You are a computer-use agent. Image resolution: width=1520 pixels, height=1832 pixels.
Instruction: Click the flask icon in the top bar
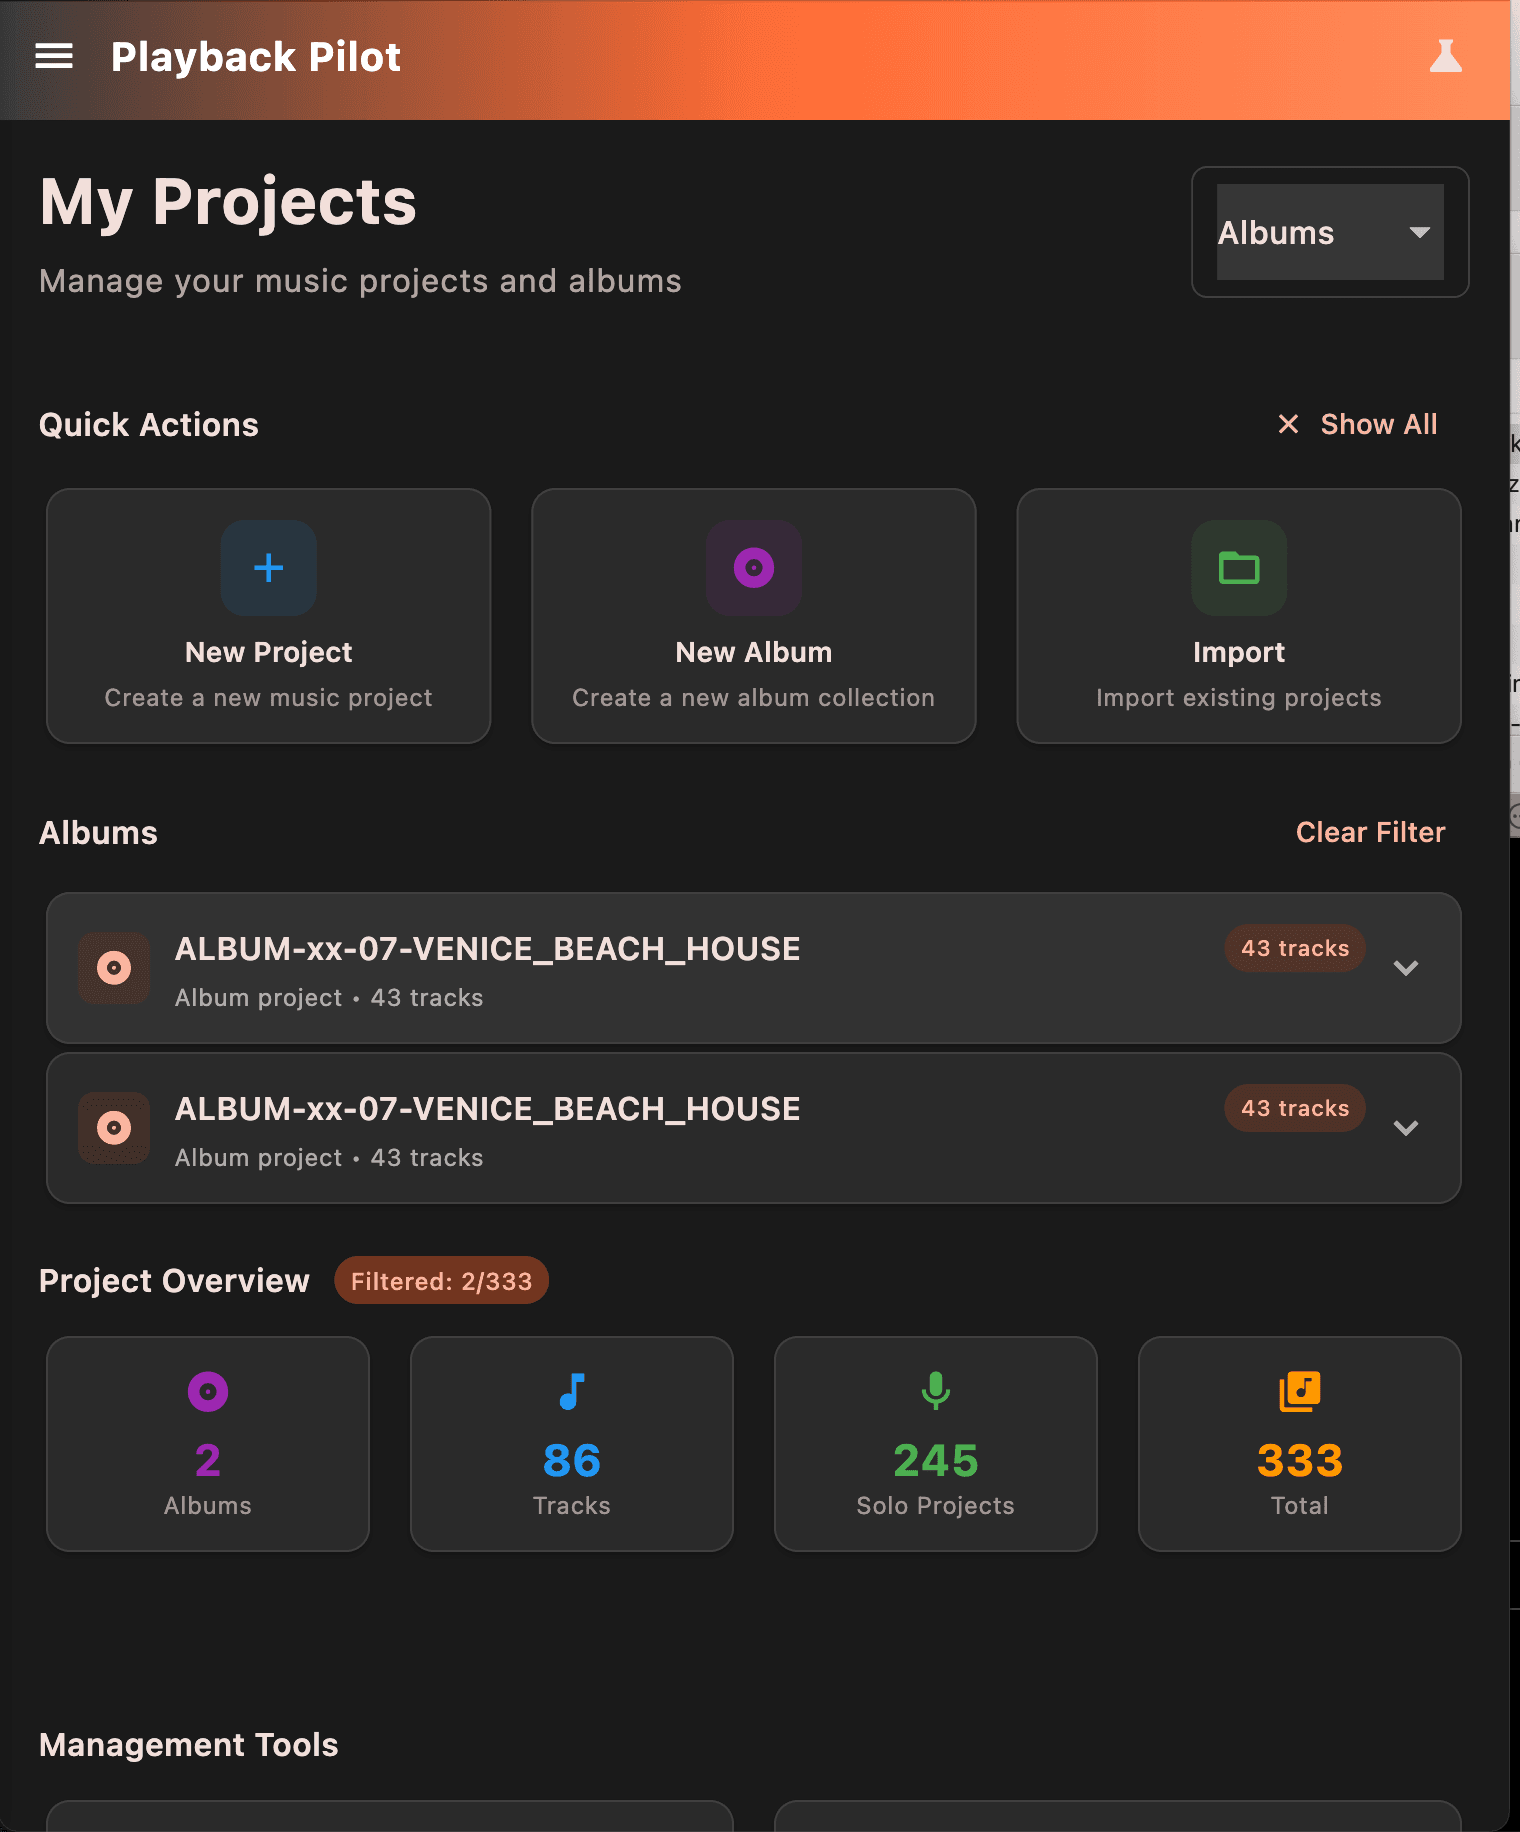1446,57
